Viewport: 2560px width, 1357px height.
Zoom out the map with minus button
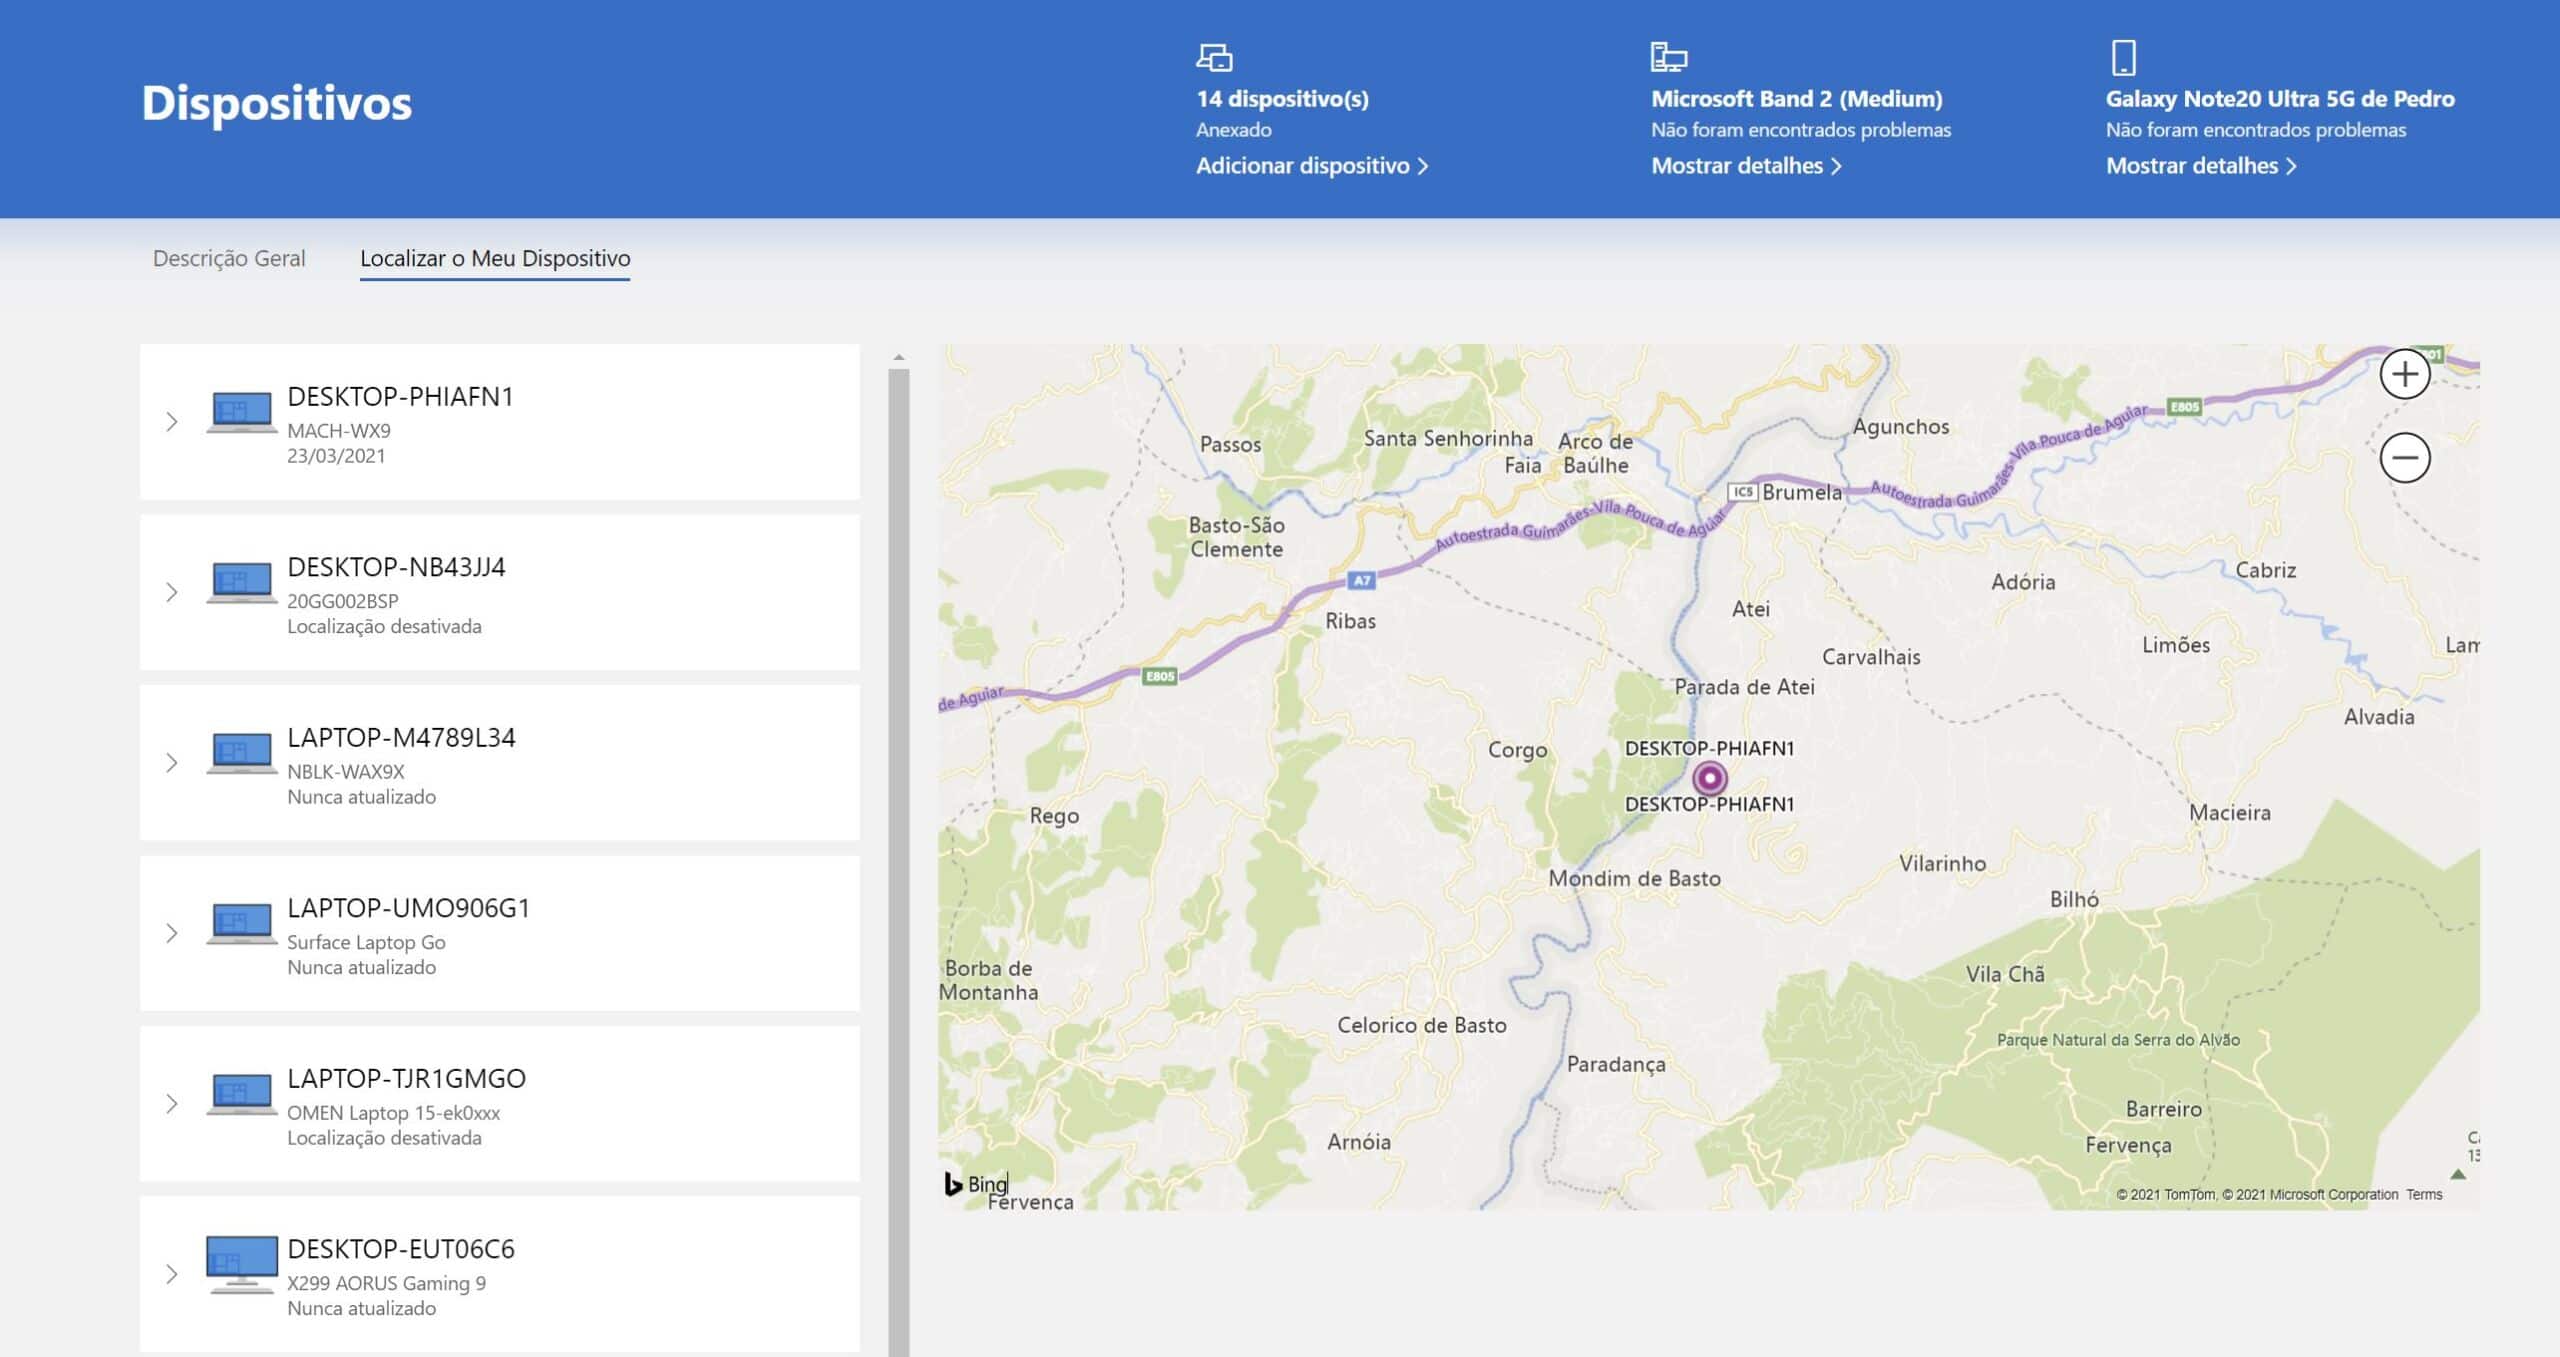[x=2405, y=458]
